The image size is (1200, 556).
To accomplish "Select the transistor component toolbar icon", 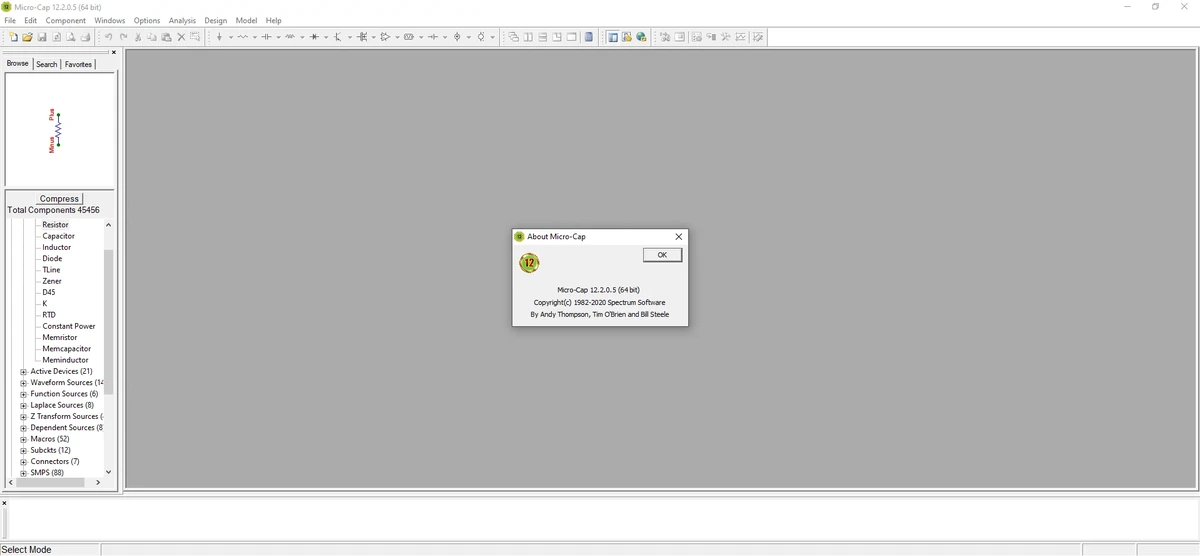I will tap(337, 37).
